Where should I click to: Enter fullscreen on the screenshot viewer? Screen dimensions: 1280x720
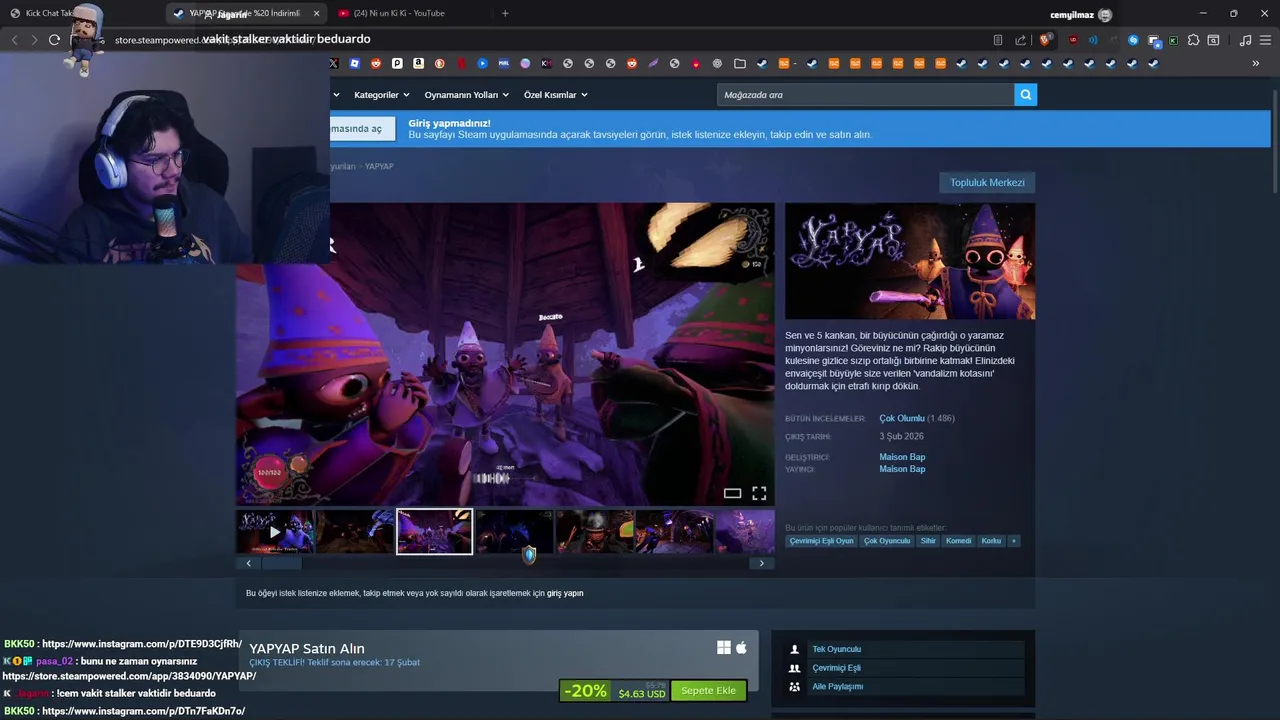pyautogui.click(x=759, y=493)
